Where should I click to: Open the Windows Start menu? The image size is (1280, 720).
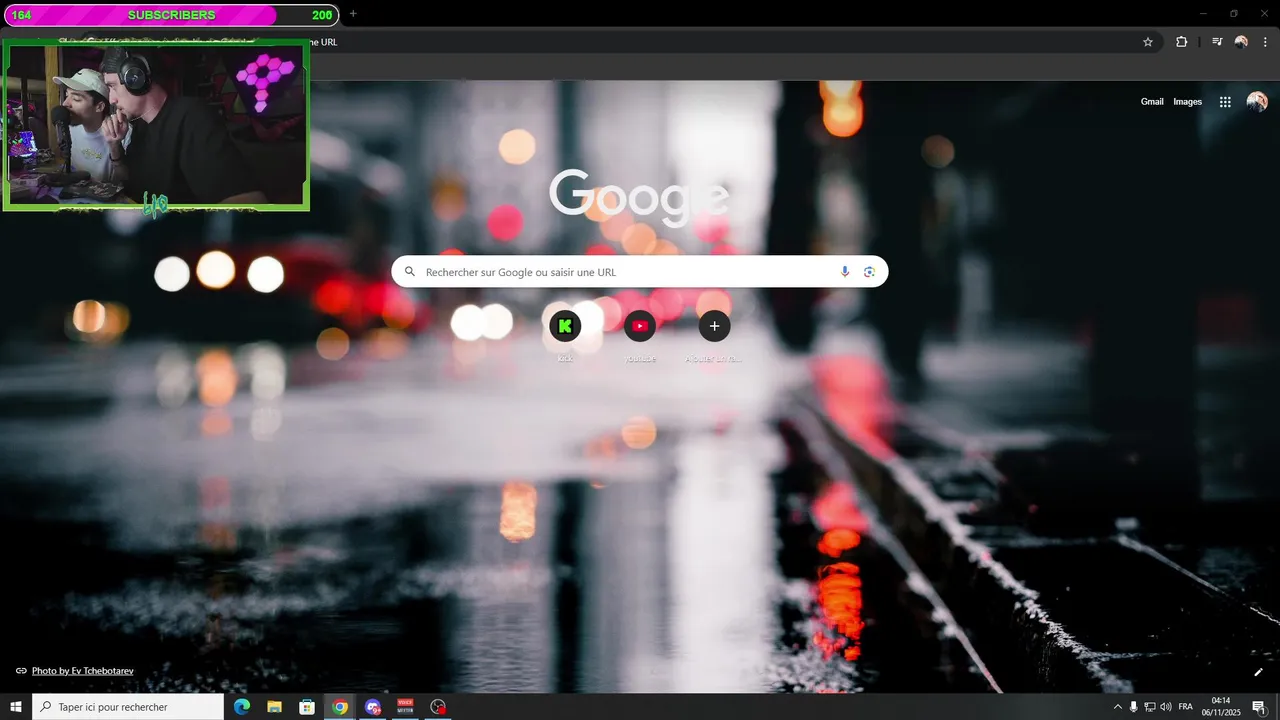click(x=16, y=707)
